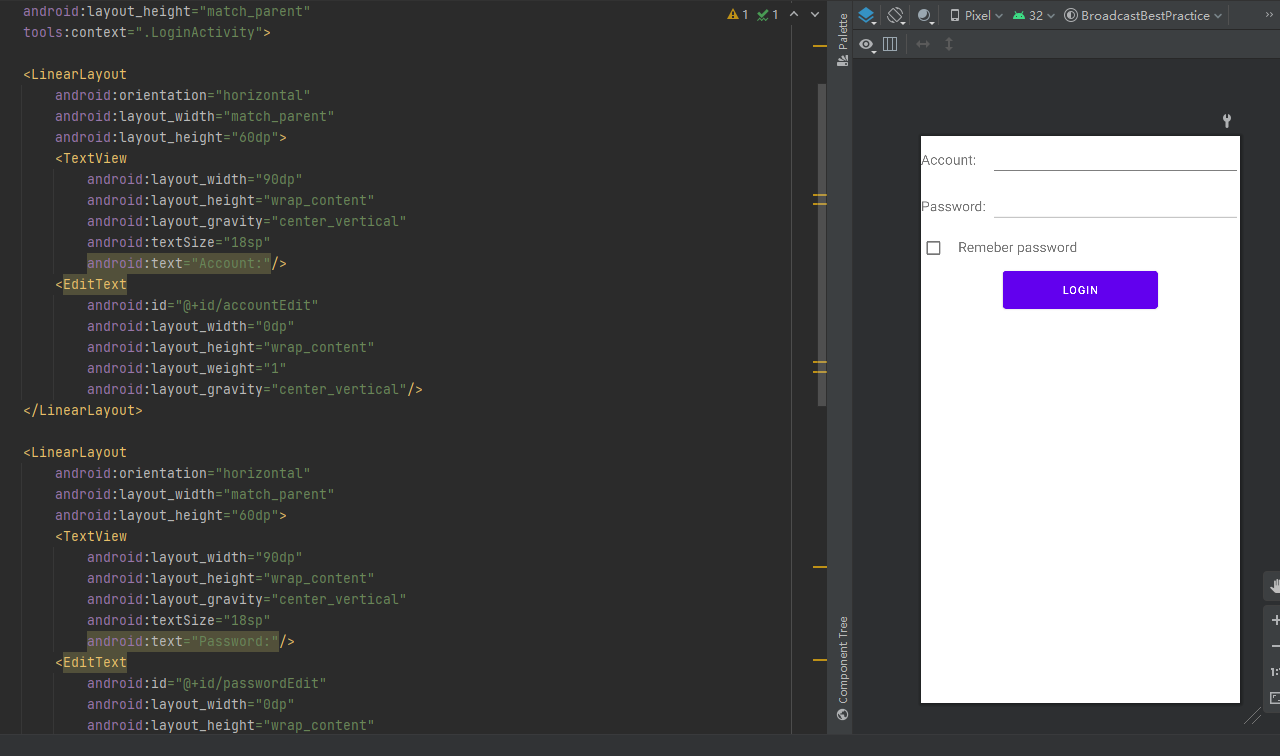The width and height of the screenshot is (1280, 756).
Task: Click the vertical expand arrows icon
Action: point(949,44)
